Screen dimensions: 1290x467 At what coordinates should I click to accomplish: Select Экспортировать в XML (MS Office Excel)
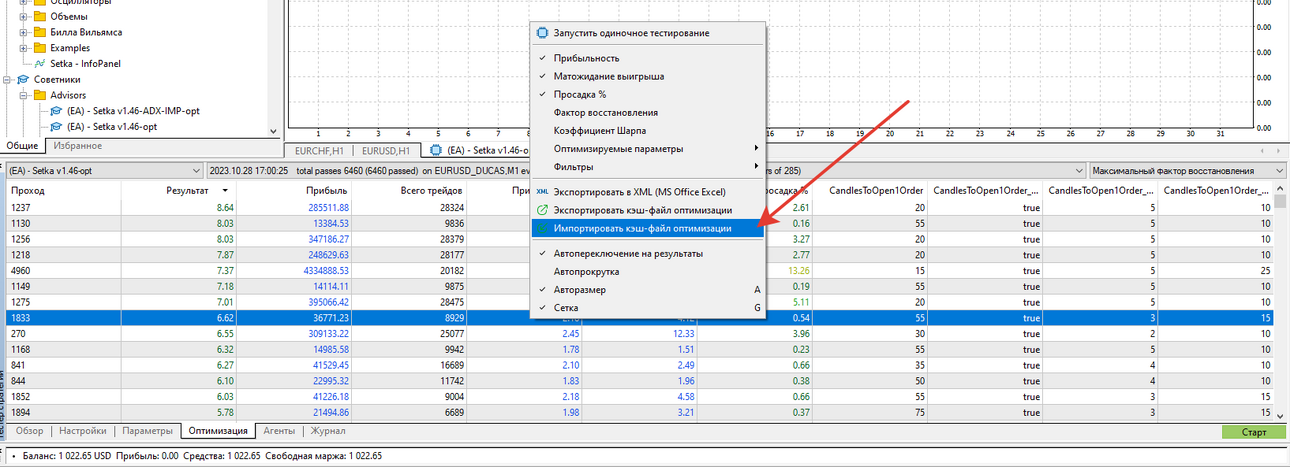[648, 191]
